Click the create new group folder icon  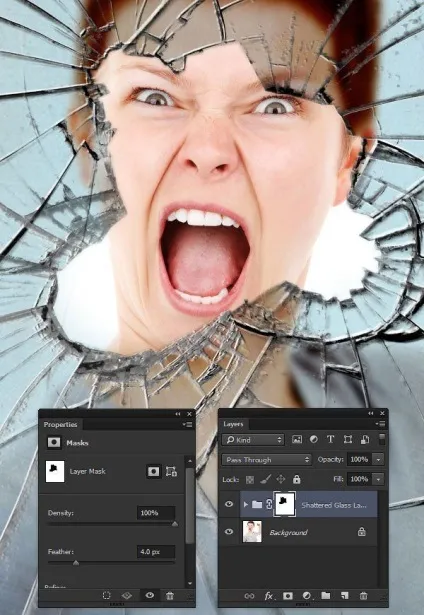pos(326,595)
